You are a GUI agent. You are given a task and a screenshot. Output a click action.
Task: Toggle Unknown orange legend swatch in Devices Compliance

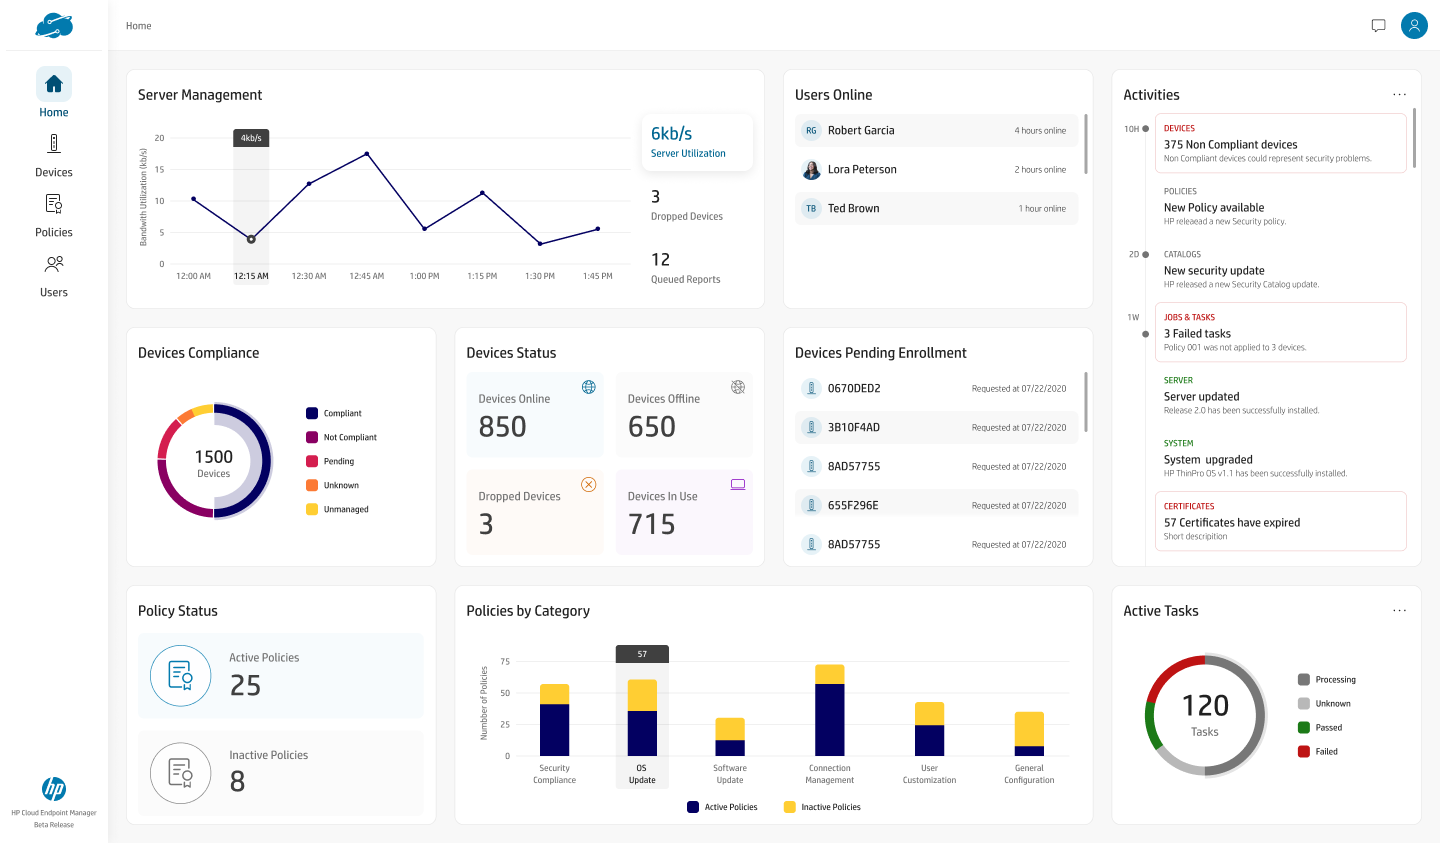[x=312, y=485]
